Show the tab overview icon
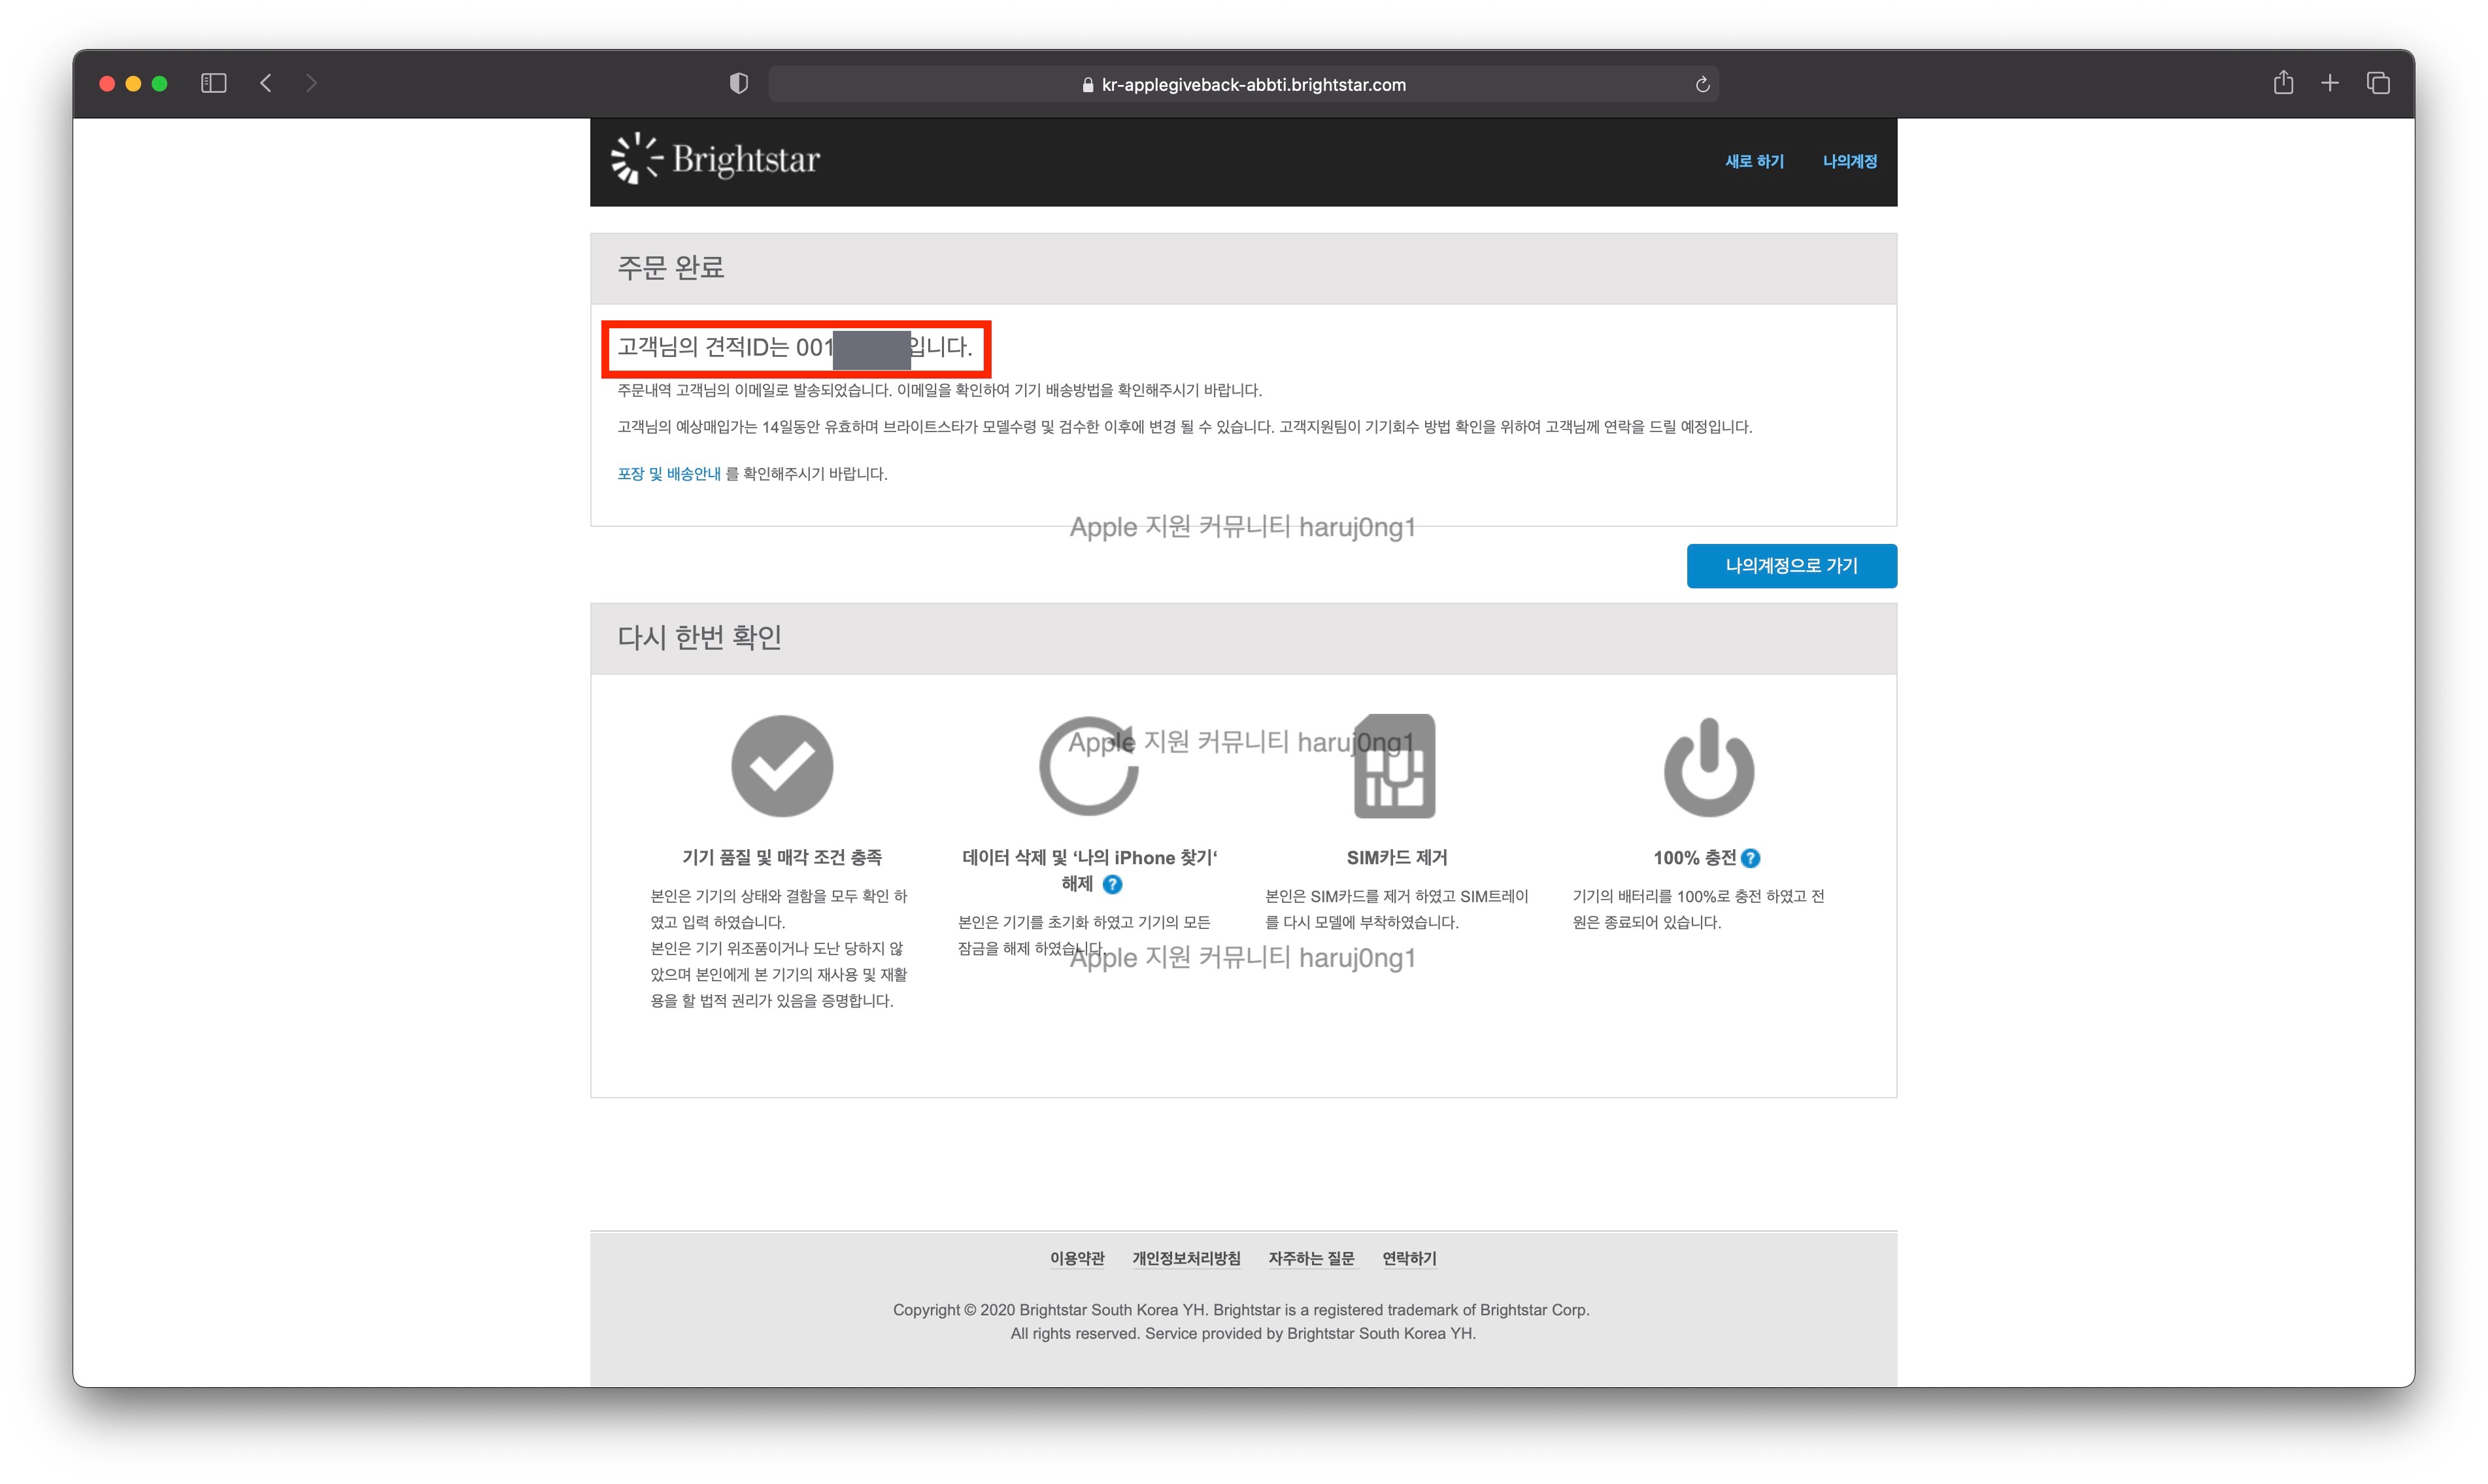Image resolution: width=2488 pixels, height=1484 pixels. point(2378,83)
